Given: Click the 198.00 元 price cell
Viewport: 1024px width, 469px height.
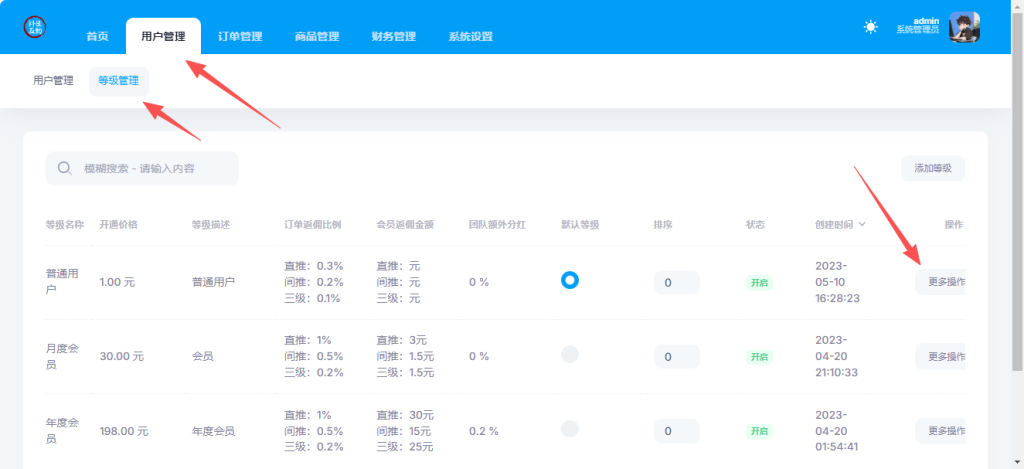Looking at the screenshot, I should [124, 431].
